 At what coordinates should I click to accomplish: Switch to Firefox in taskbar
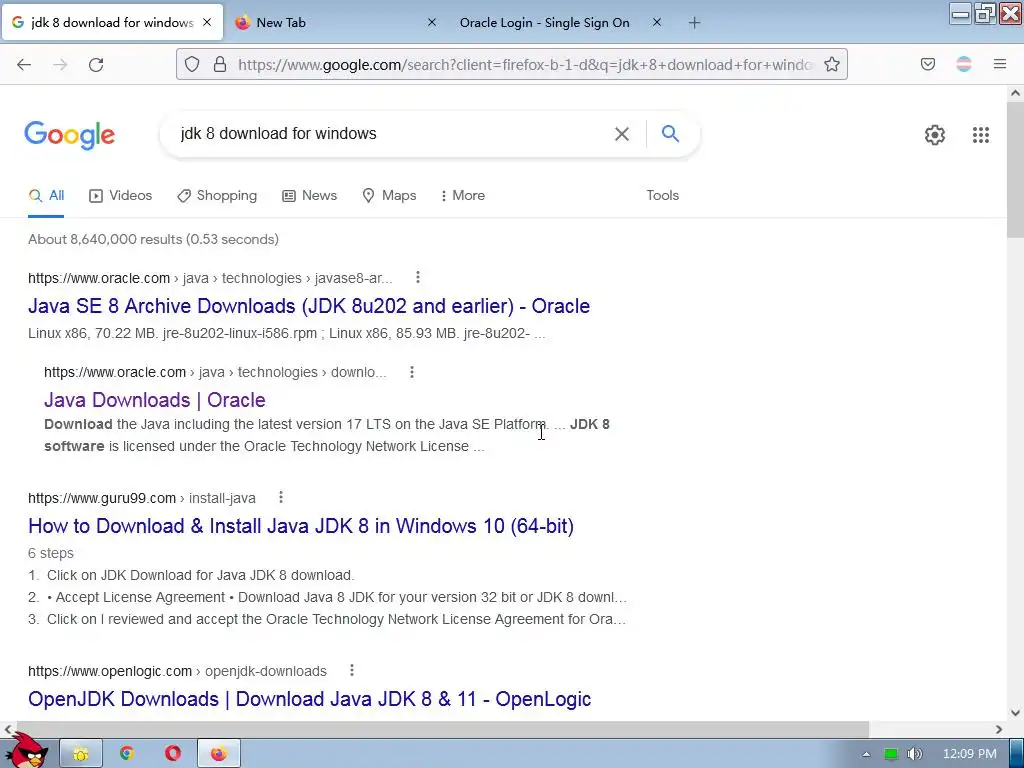pos(219,754)
